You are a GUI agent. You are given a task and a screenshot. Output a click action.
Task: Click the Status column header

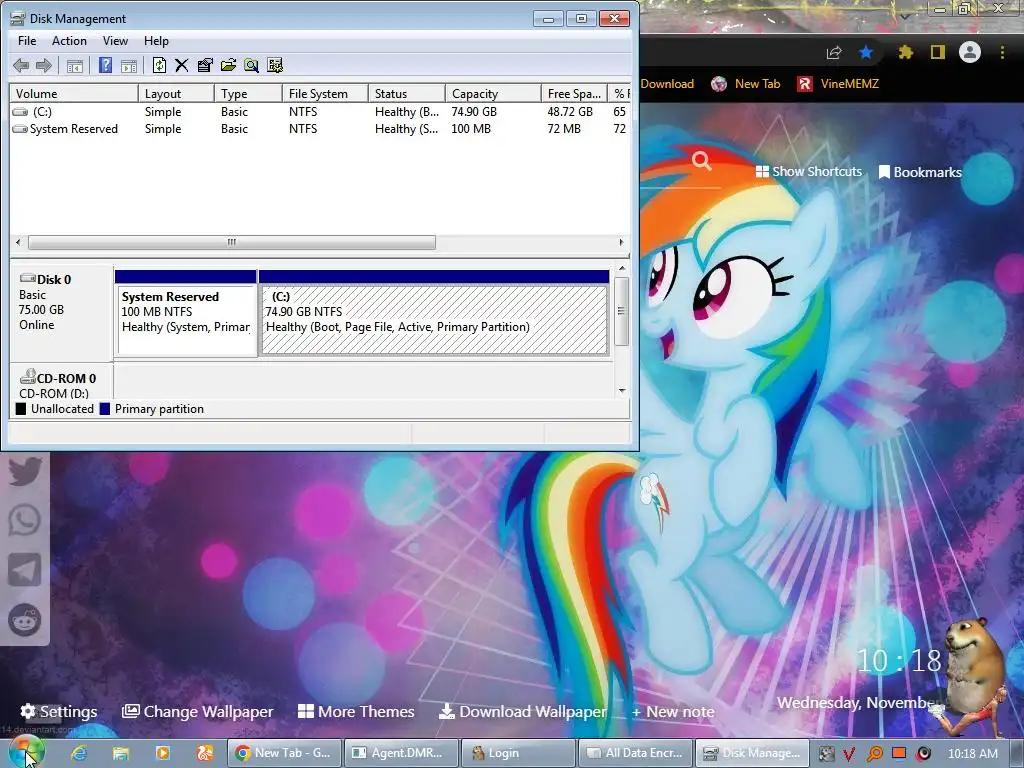point(407,93)
